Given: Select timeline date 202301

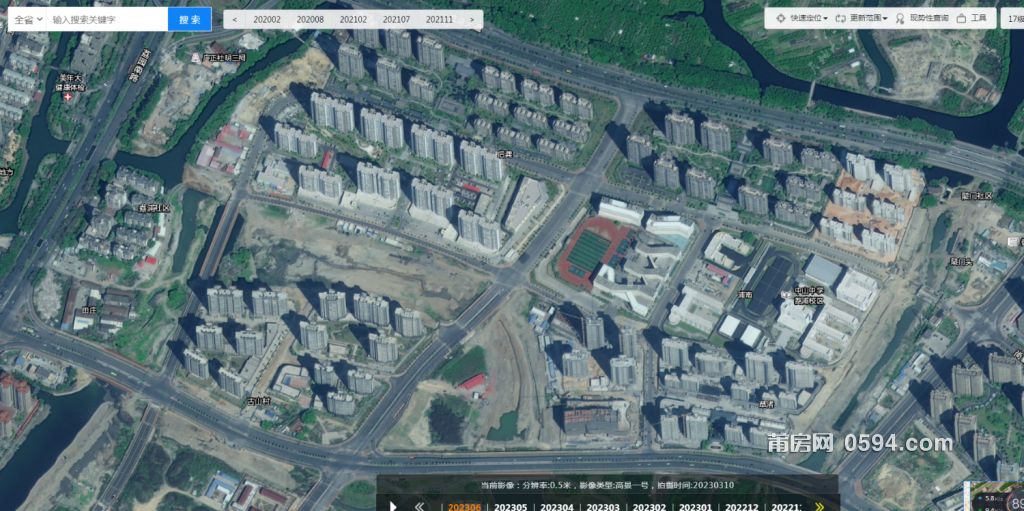Looking at the screenshot, I should pos(696,507).
